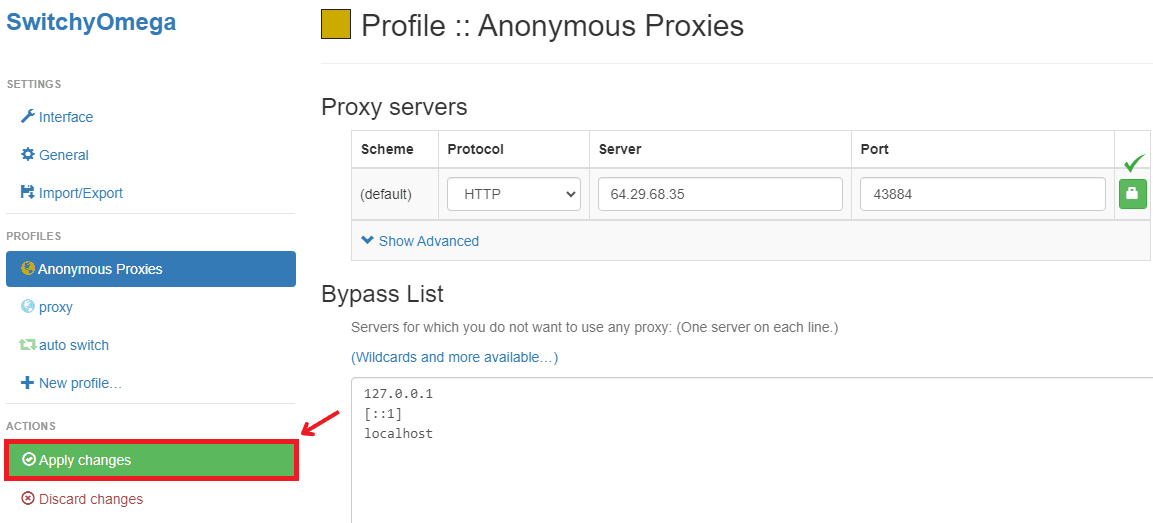
Task: Click the Port number input field
Action: [x=982, y=194]
